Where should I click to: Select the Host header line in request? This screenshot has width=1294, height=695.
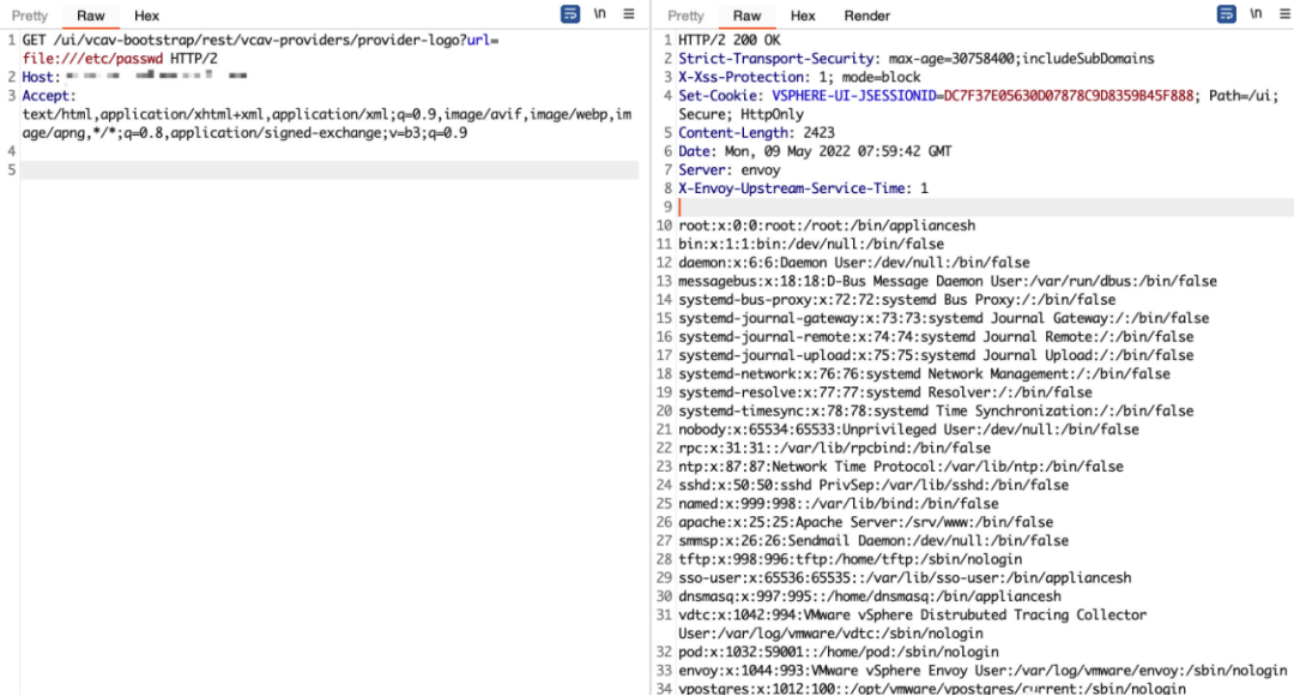coord(134,77)
